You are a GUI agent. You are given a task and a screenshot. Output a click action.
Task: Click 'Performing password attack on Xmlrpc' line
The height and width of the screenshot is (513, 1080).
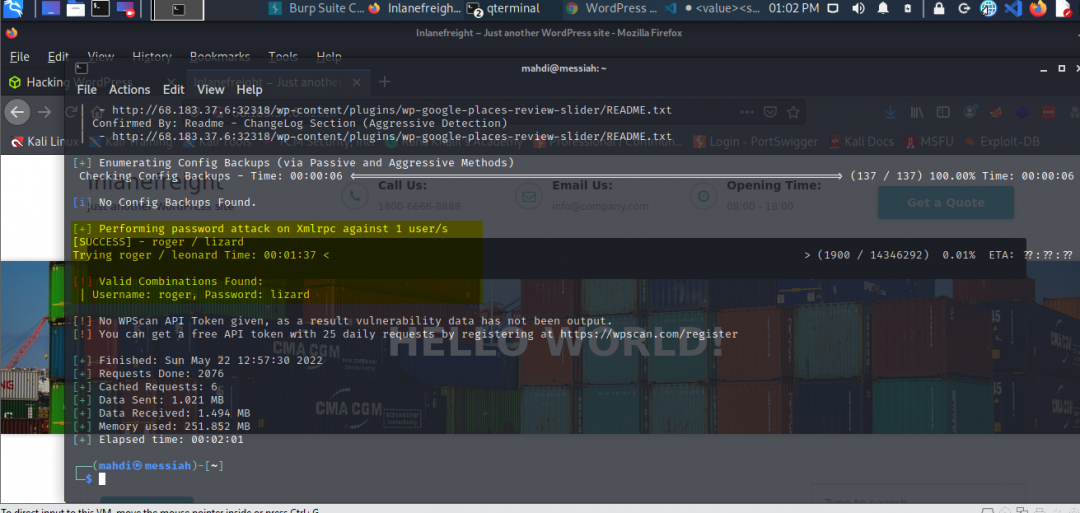[260, 229]
